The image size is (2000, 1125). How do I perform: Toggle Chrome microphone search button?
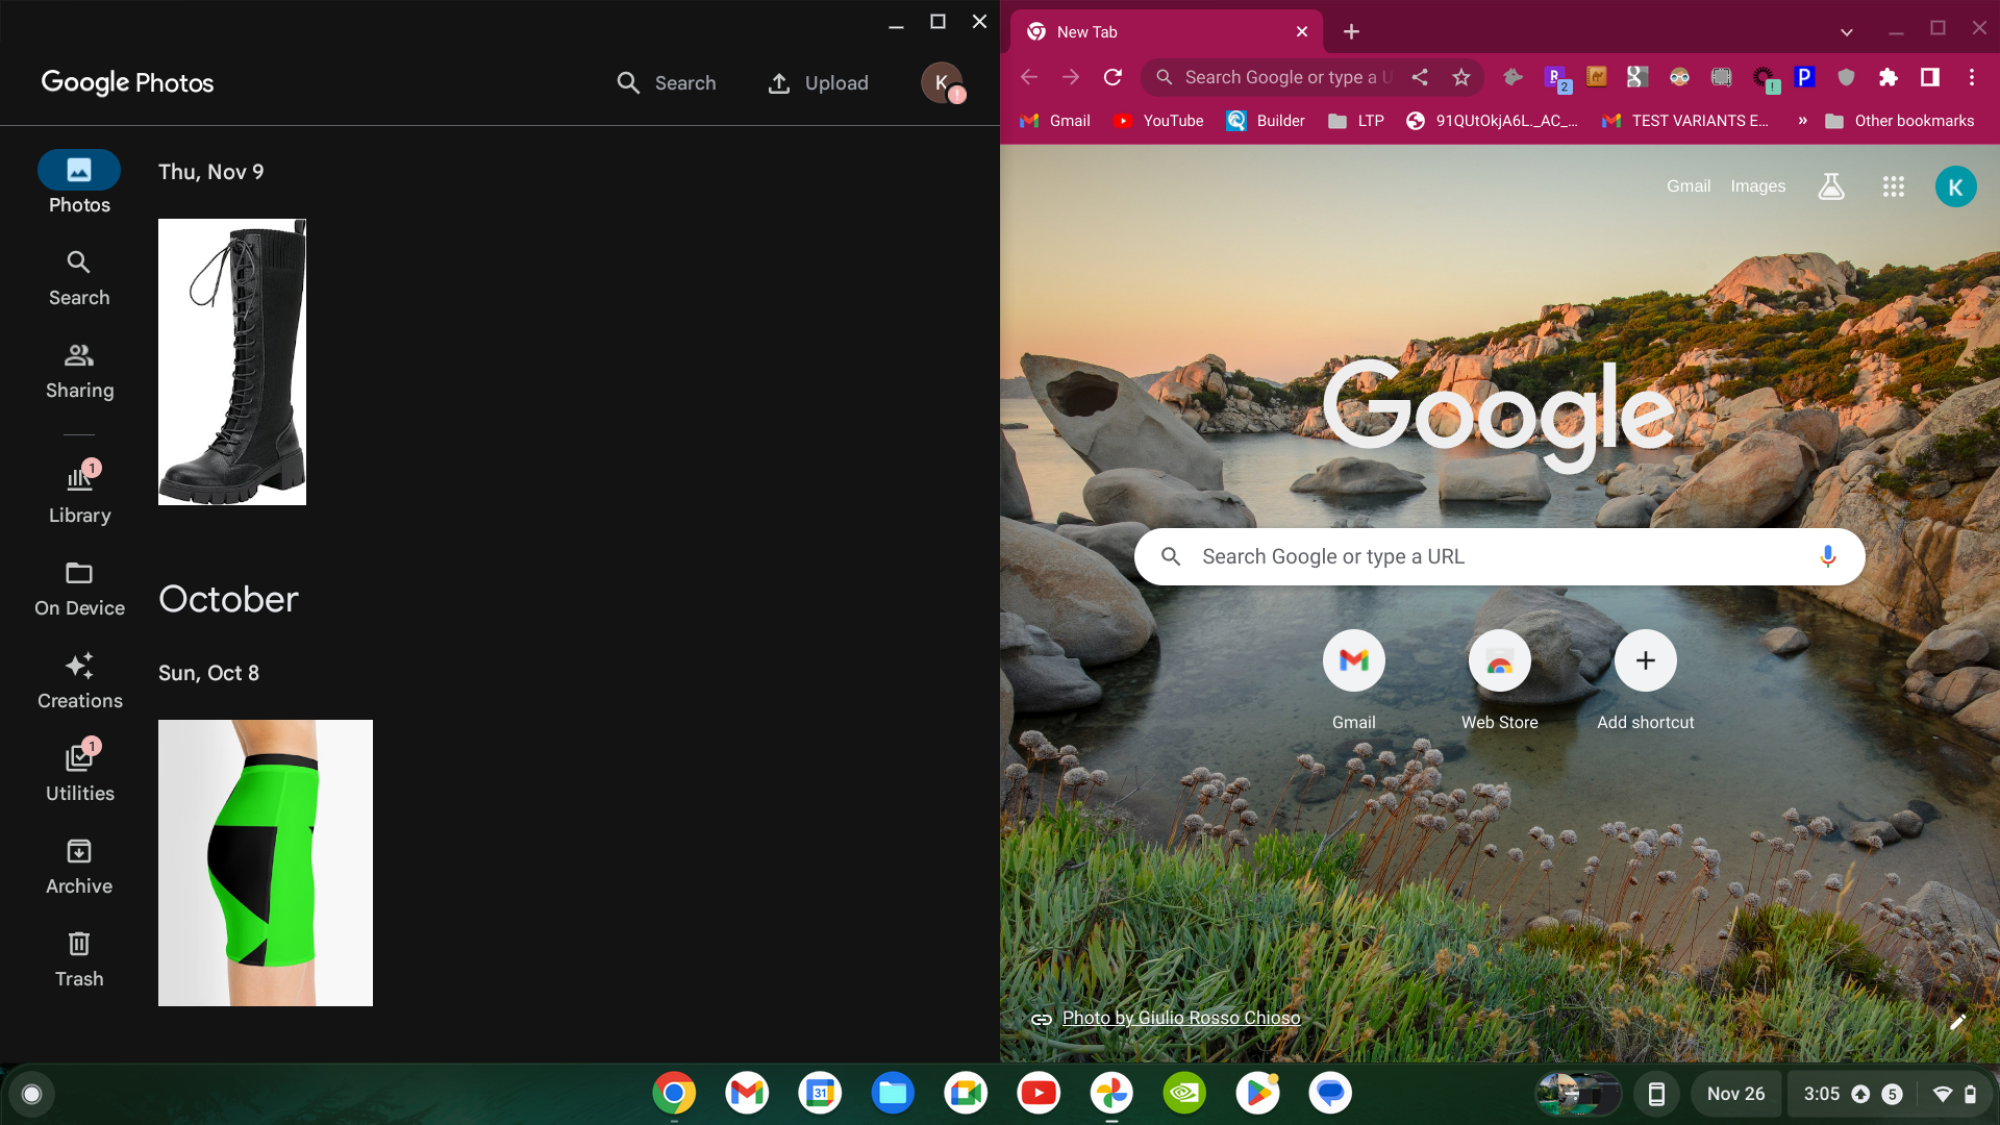(x=1828, y=555)
